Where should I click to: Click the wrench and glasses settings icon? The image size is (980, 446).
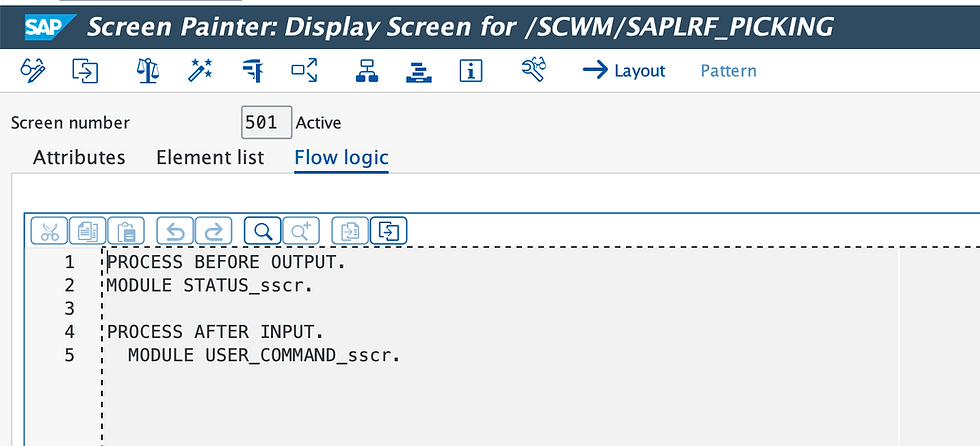pyautogui.click(x=533, y=69)
